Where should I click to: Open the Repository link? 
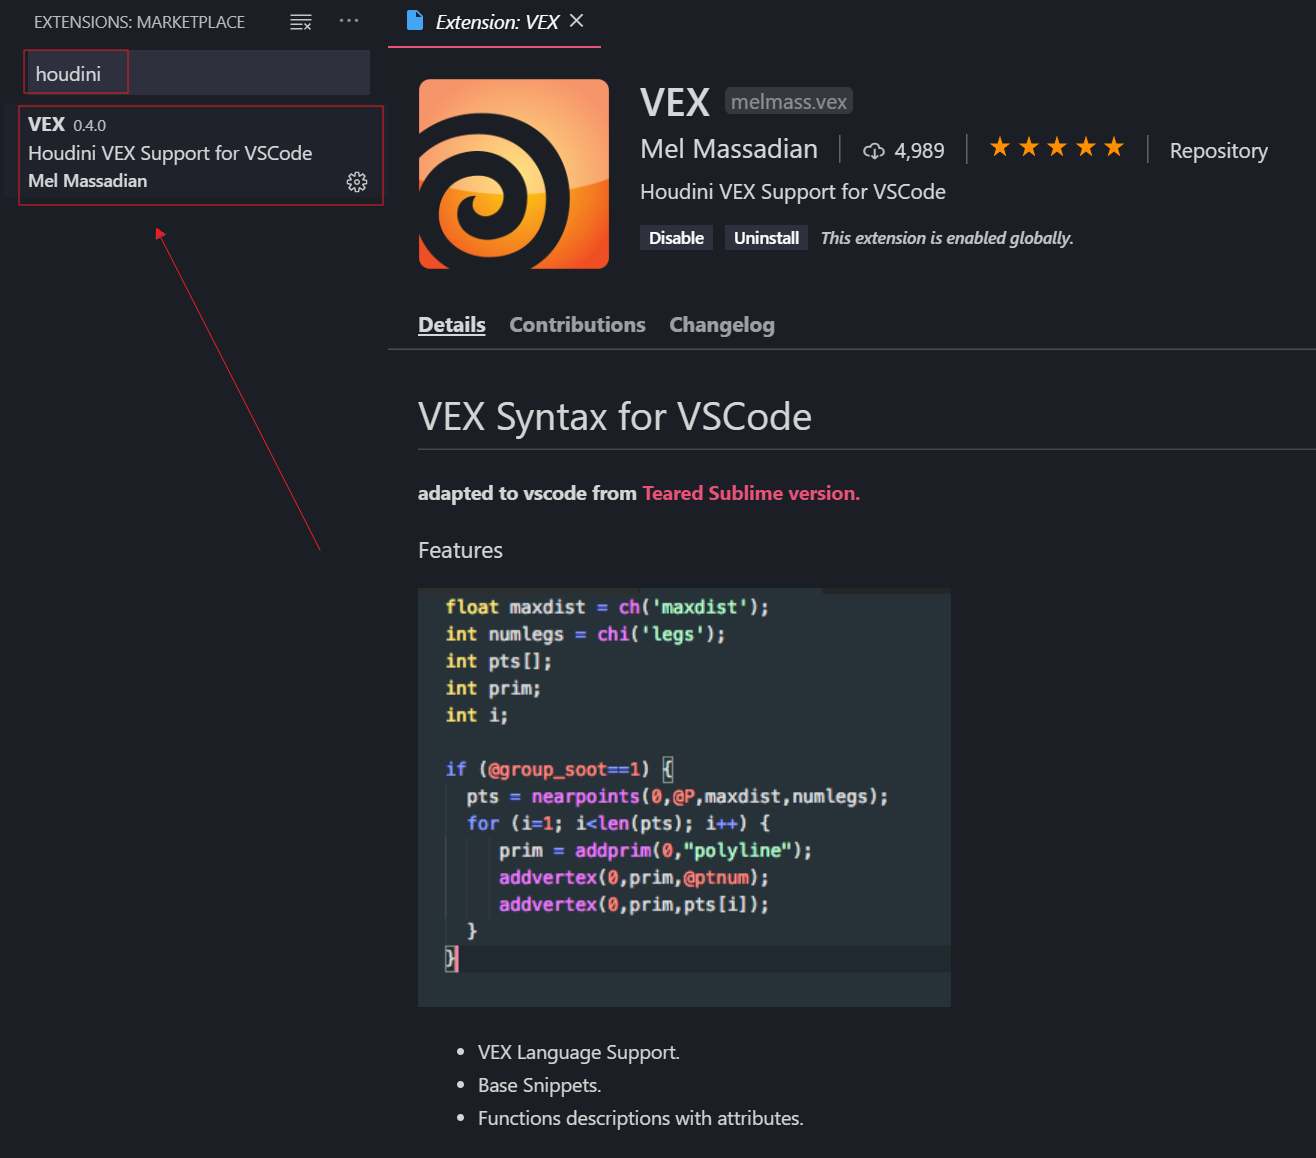coord(1218,151)
